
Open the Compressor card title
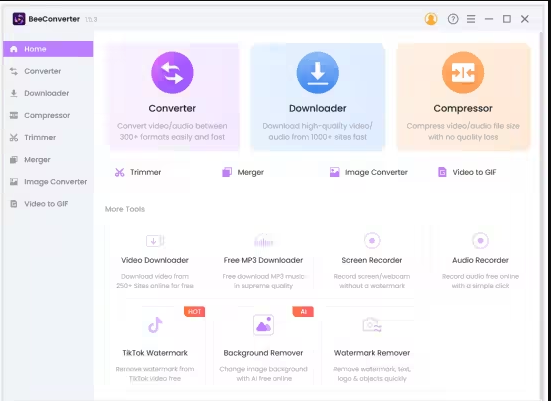click(463, 108)
